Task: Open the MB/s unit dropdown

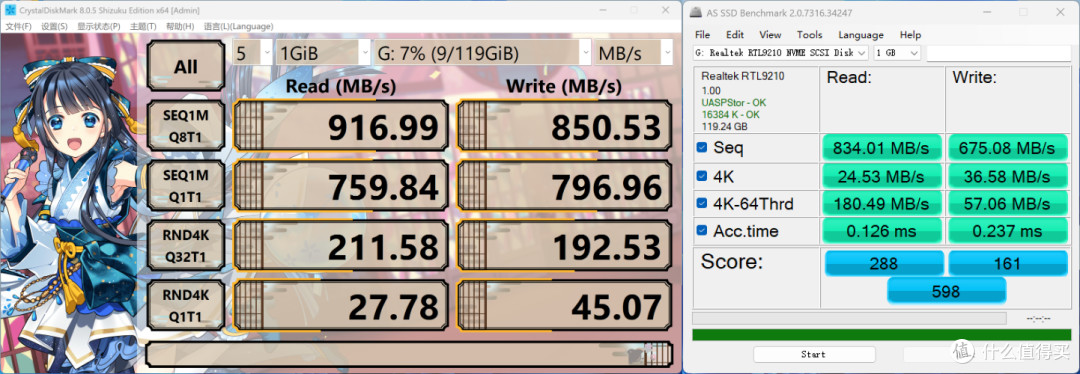Action: coord(634,52)
